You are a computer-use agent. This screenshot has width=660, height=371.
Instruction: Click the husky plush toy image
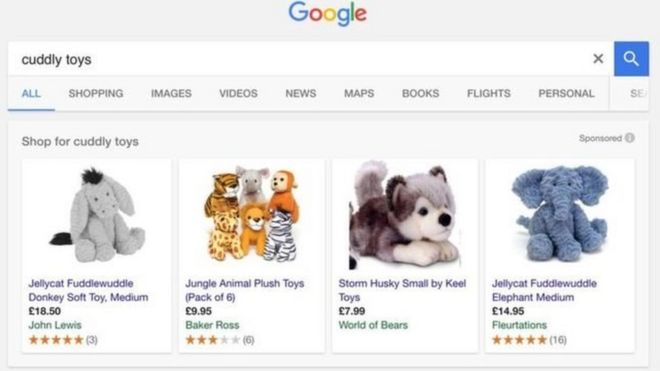[x=405, y=215]
